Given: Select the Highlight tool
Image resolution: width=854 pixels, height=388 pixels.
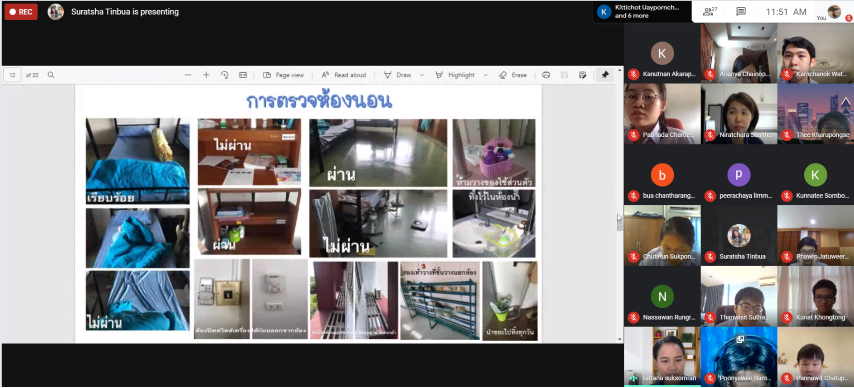Looking at the screenshot, I should pos(455,75).
